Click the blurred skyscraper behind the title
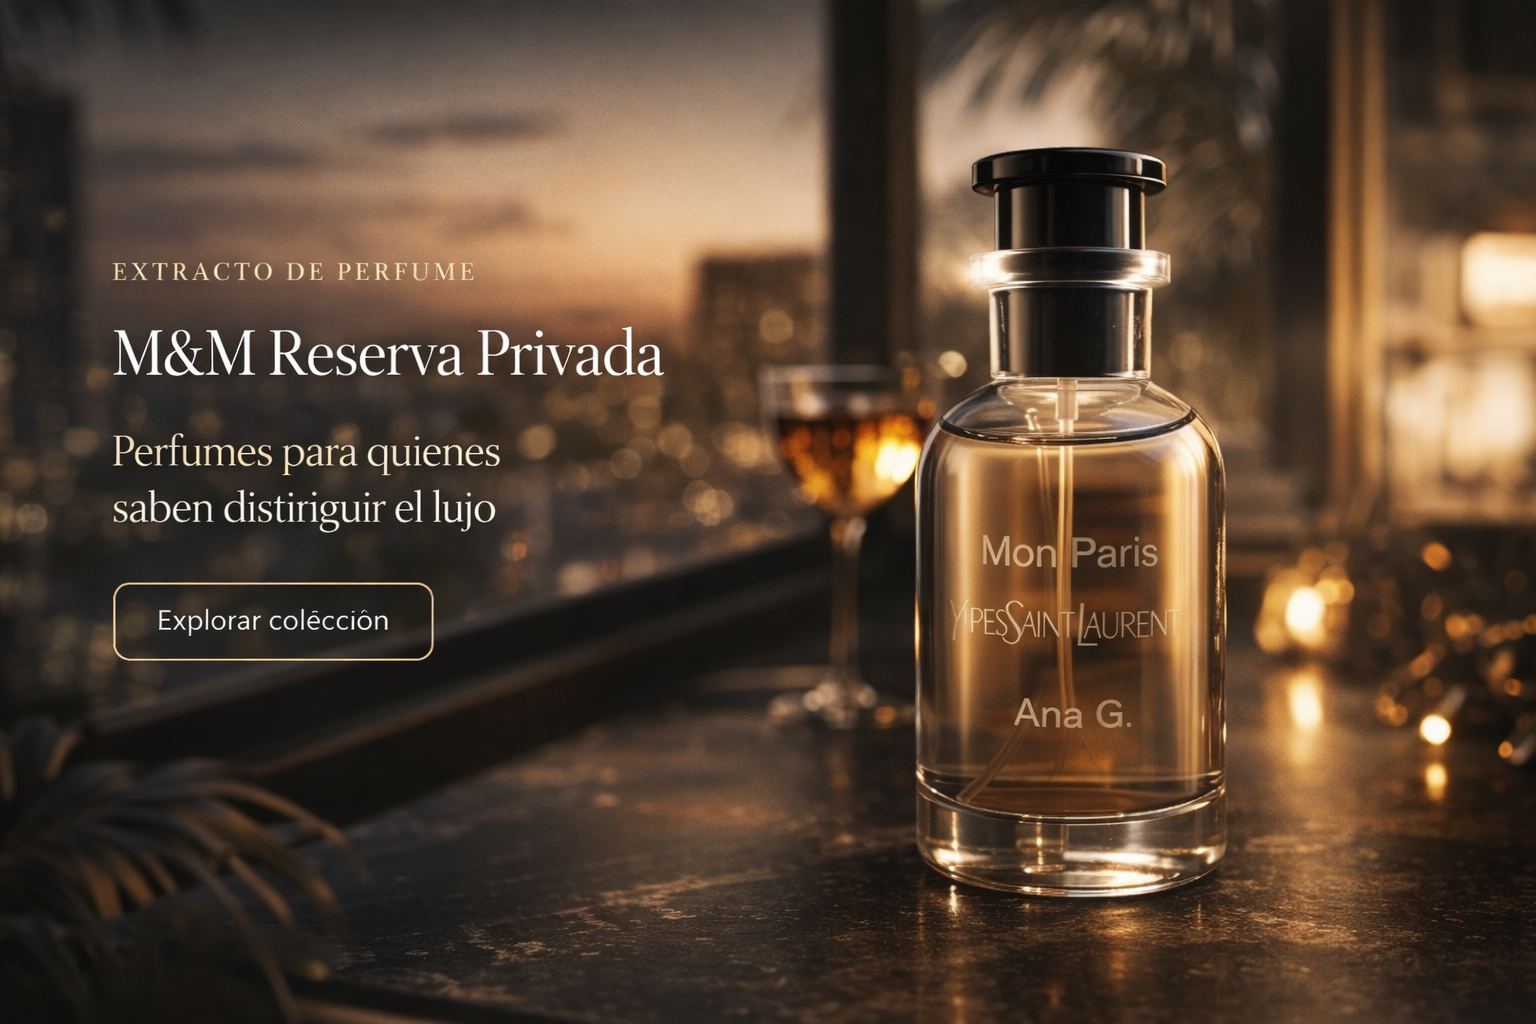This screenshot has height=1024, width=1536. click(x=760, y=330)
